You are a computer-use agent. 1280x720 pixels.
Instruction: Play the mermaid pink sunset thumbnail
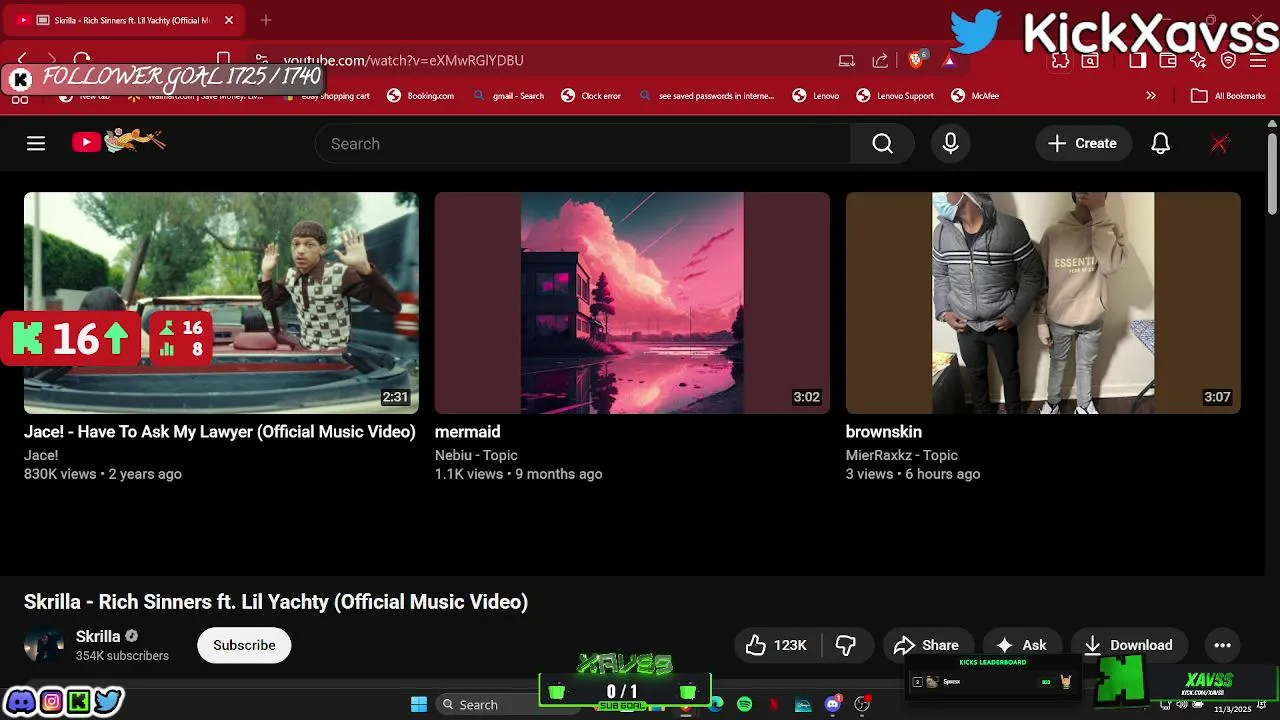pos(632,303)
